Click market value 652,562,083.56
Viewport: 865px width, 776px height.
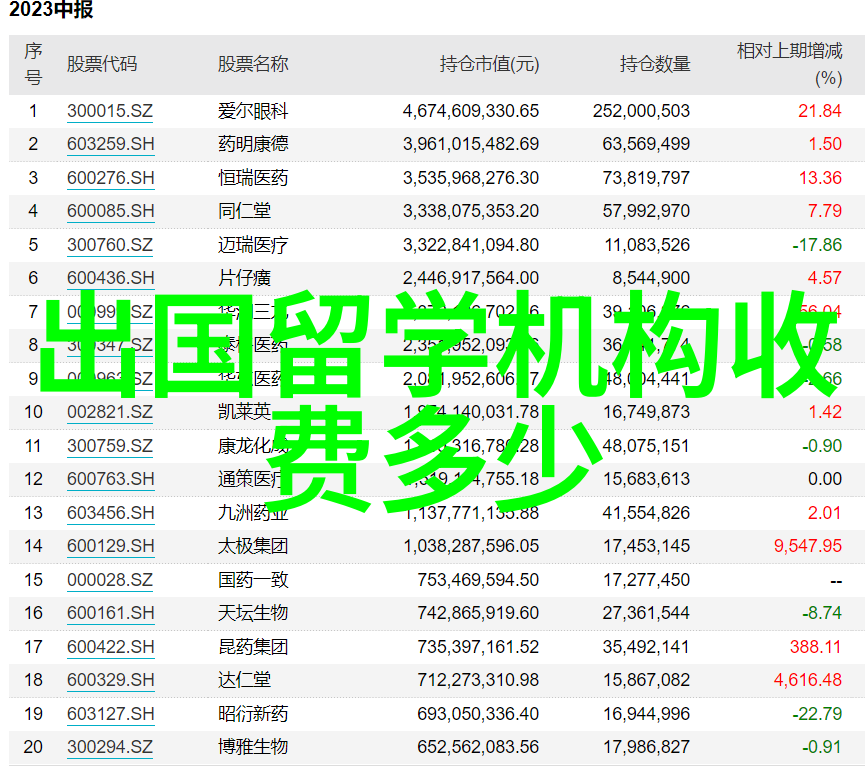pyautogui.click(x=478, y=747)
